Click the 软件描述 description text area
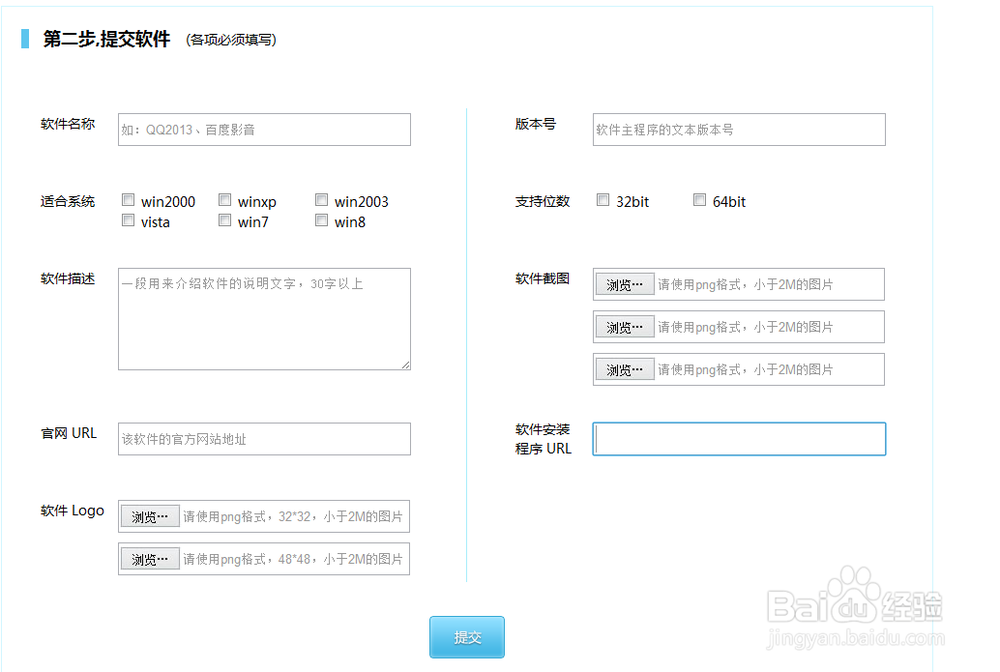Viewport: 1000px width, 672px height. [263, 318]
